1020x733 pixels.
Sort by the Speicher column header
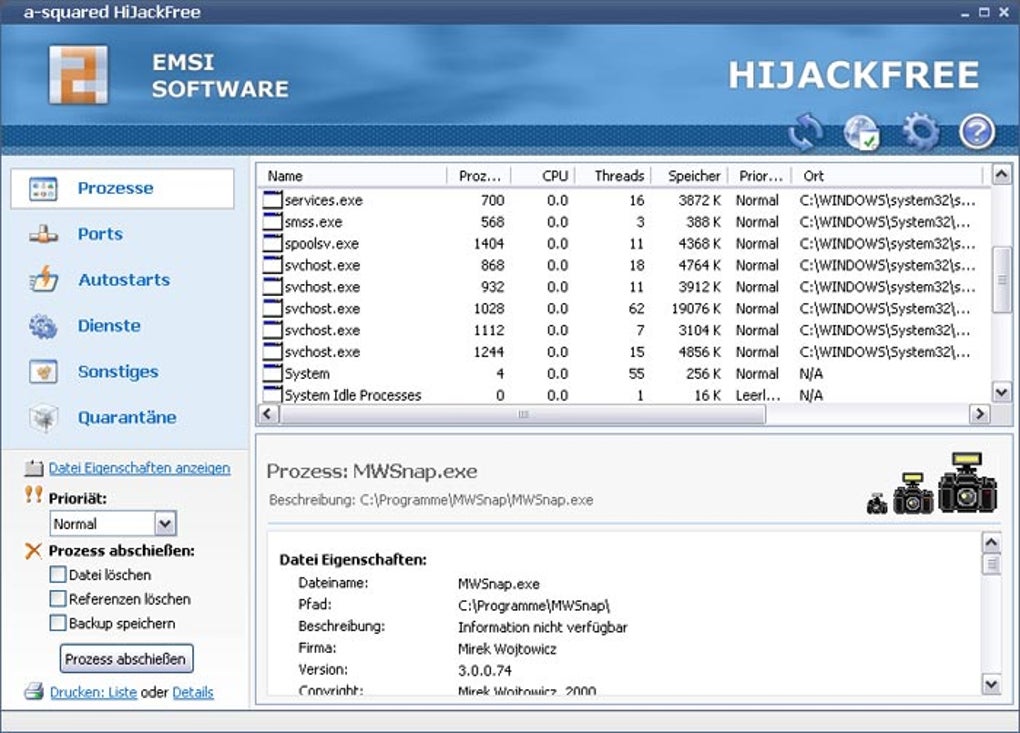tap(688, 176)
